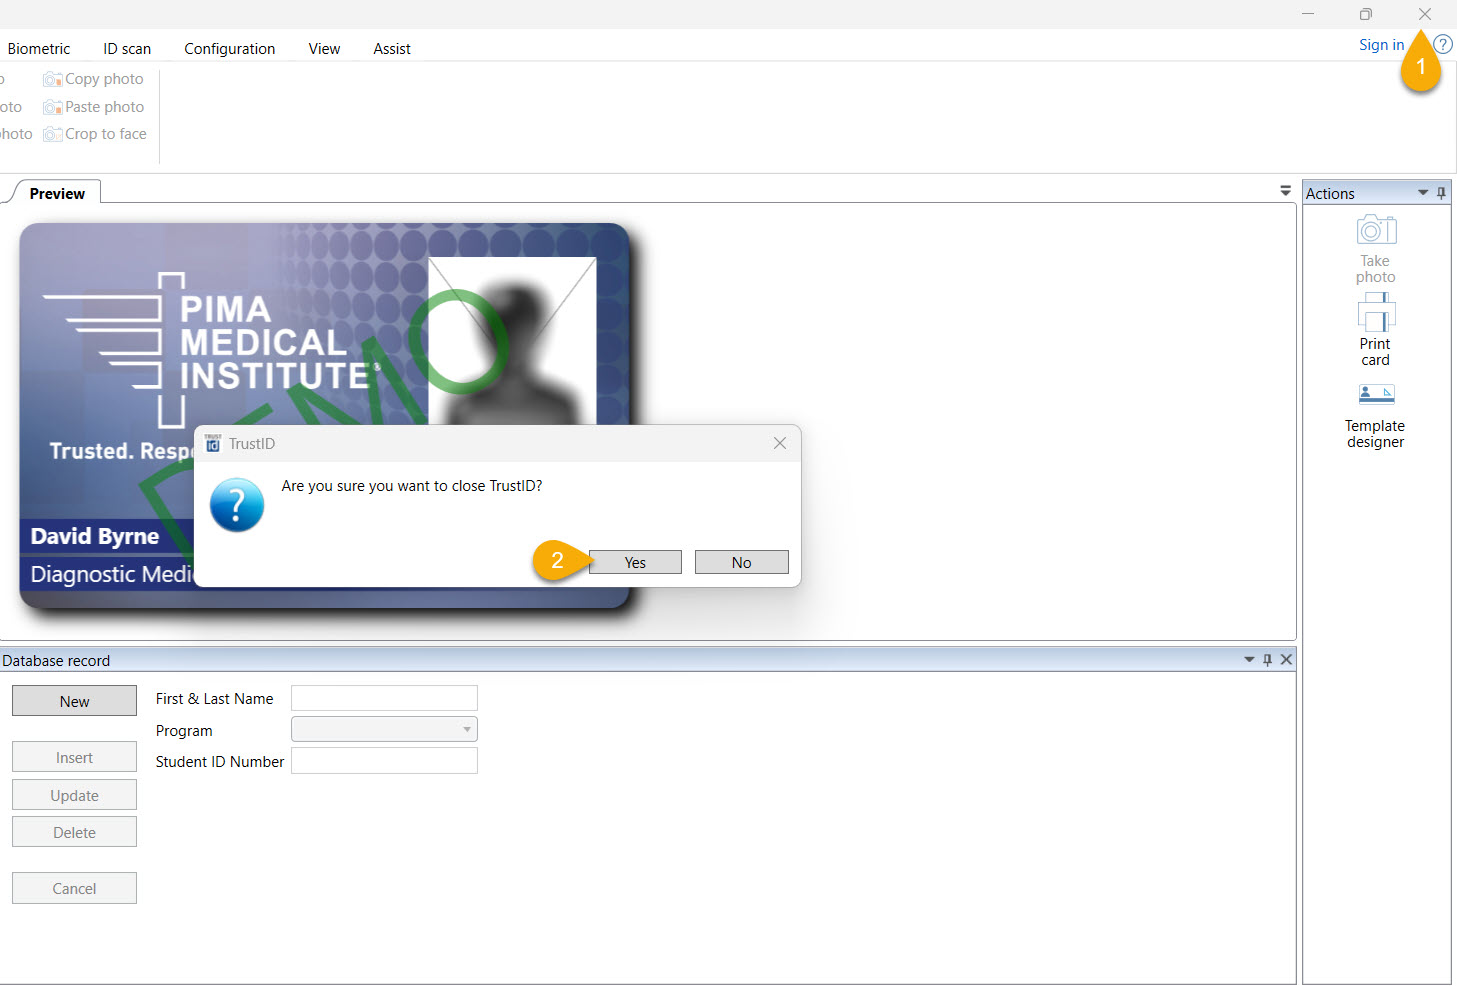This screenshot has height=986, width=1457.
Task: Pin the Database record panel
Action: (x=1267, y=660)
